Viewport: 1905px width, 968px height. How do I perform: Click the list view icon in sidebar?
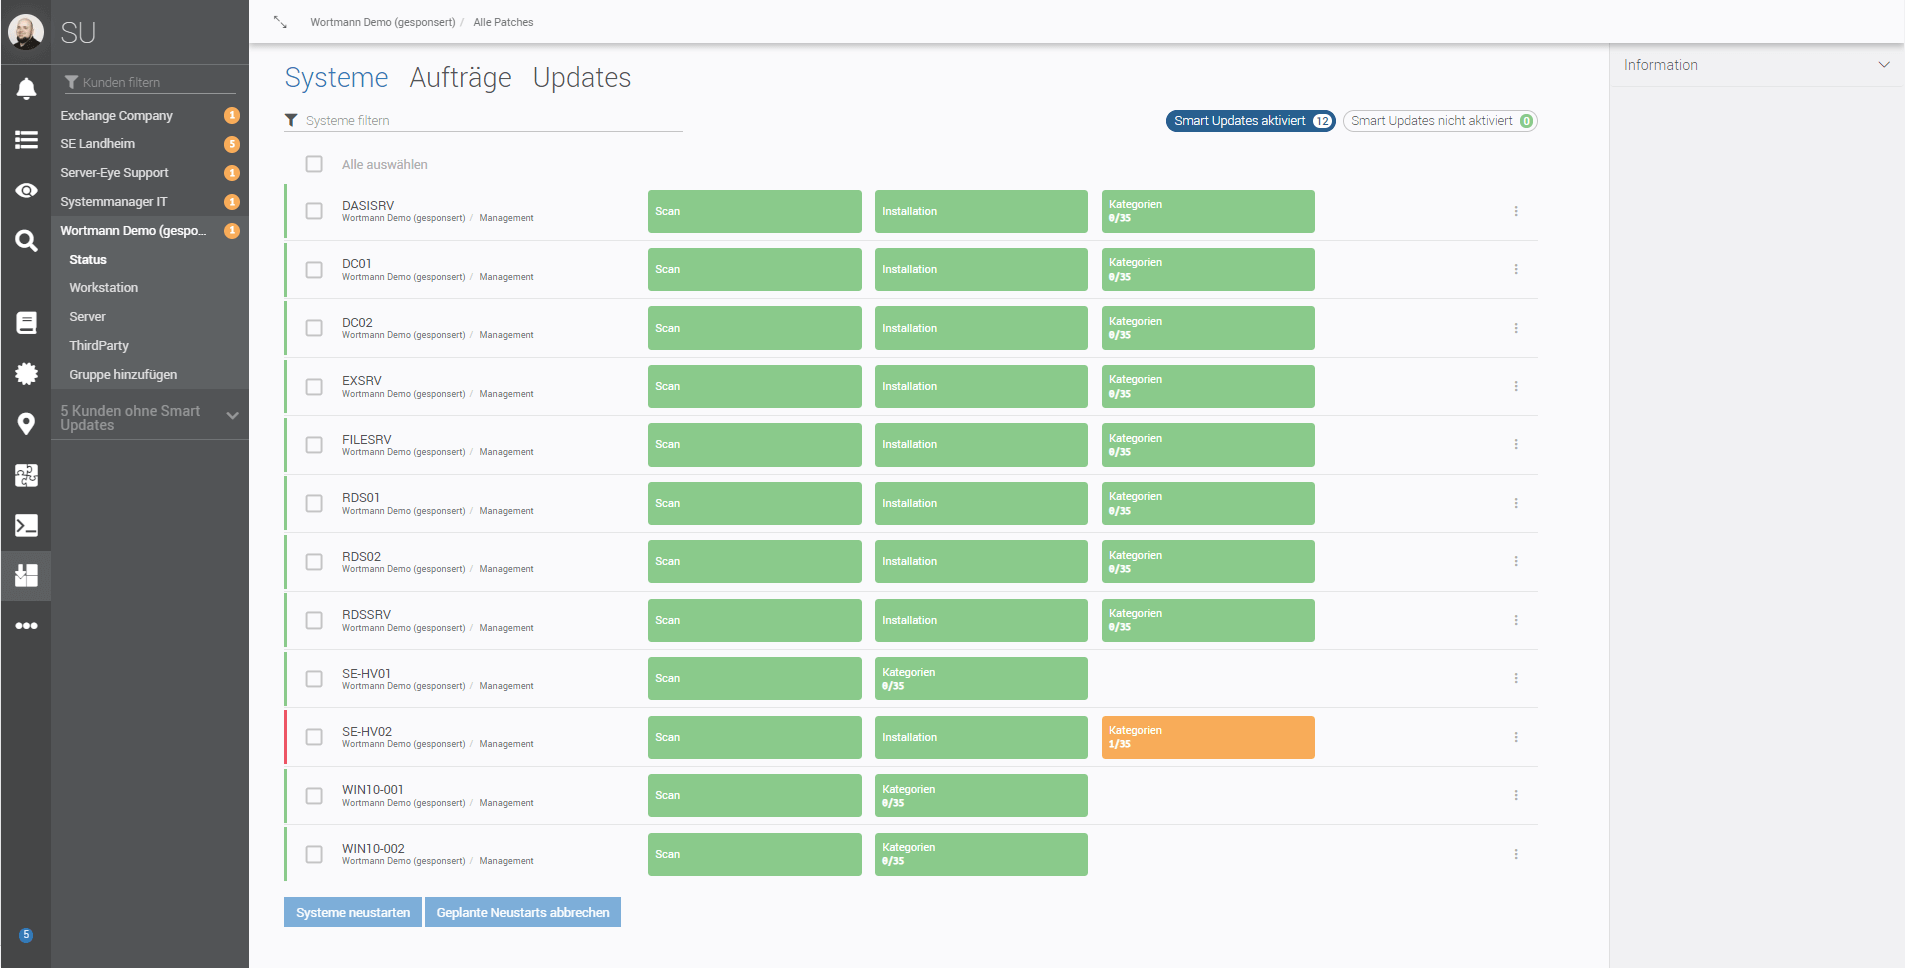pyautogui.click(x=26, y=140)
